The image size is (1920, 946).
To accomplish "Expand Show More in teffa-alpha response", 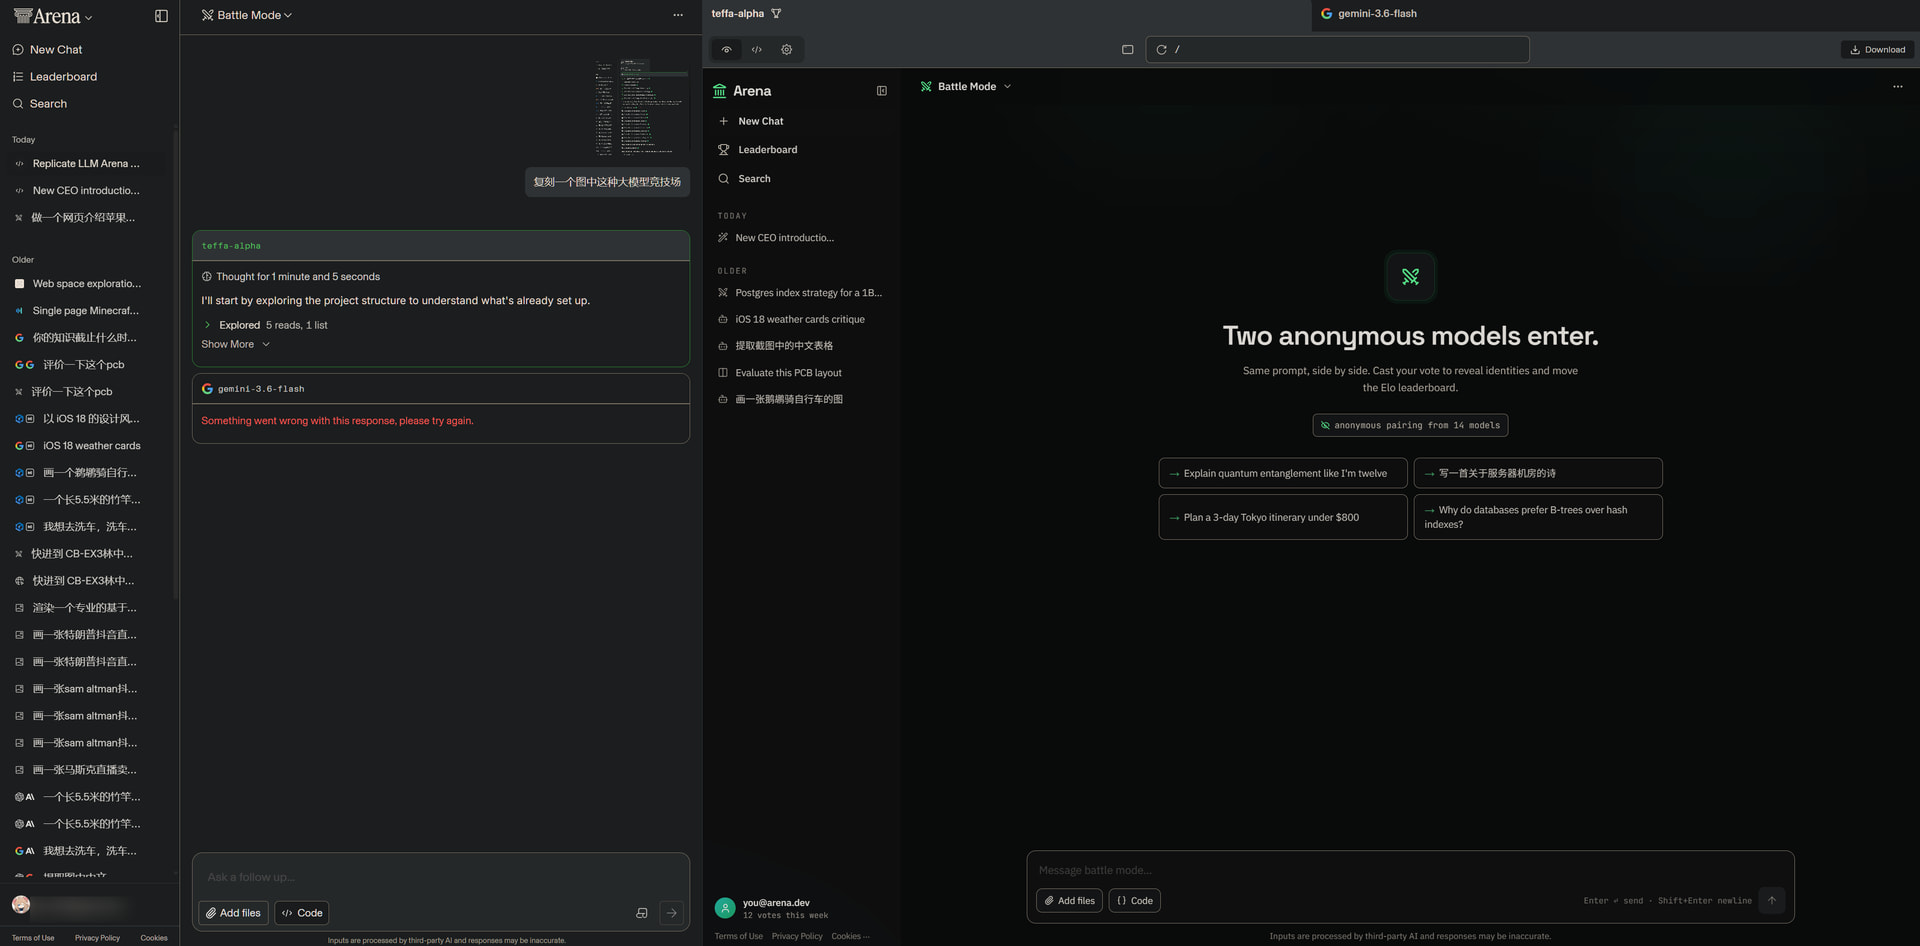I will [x=236, y=344].
